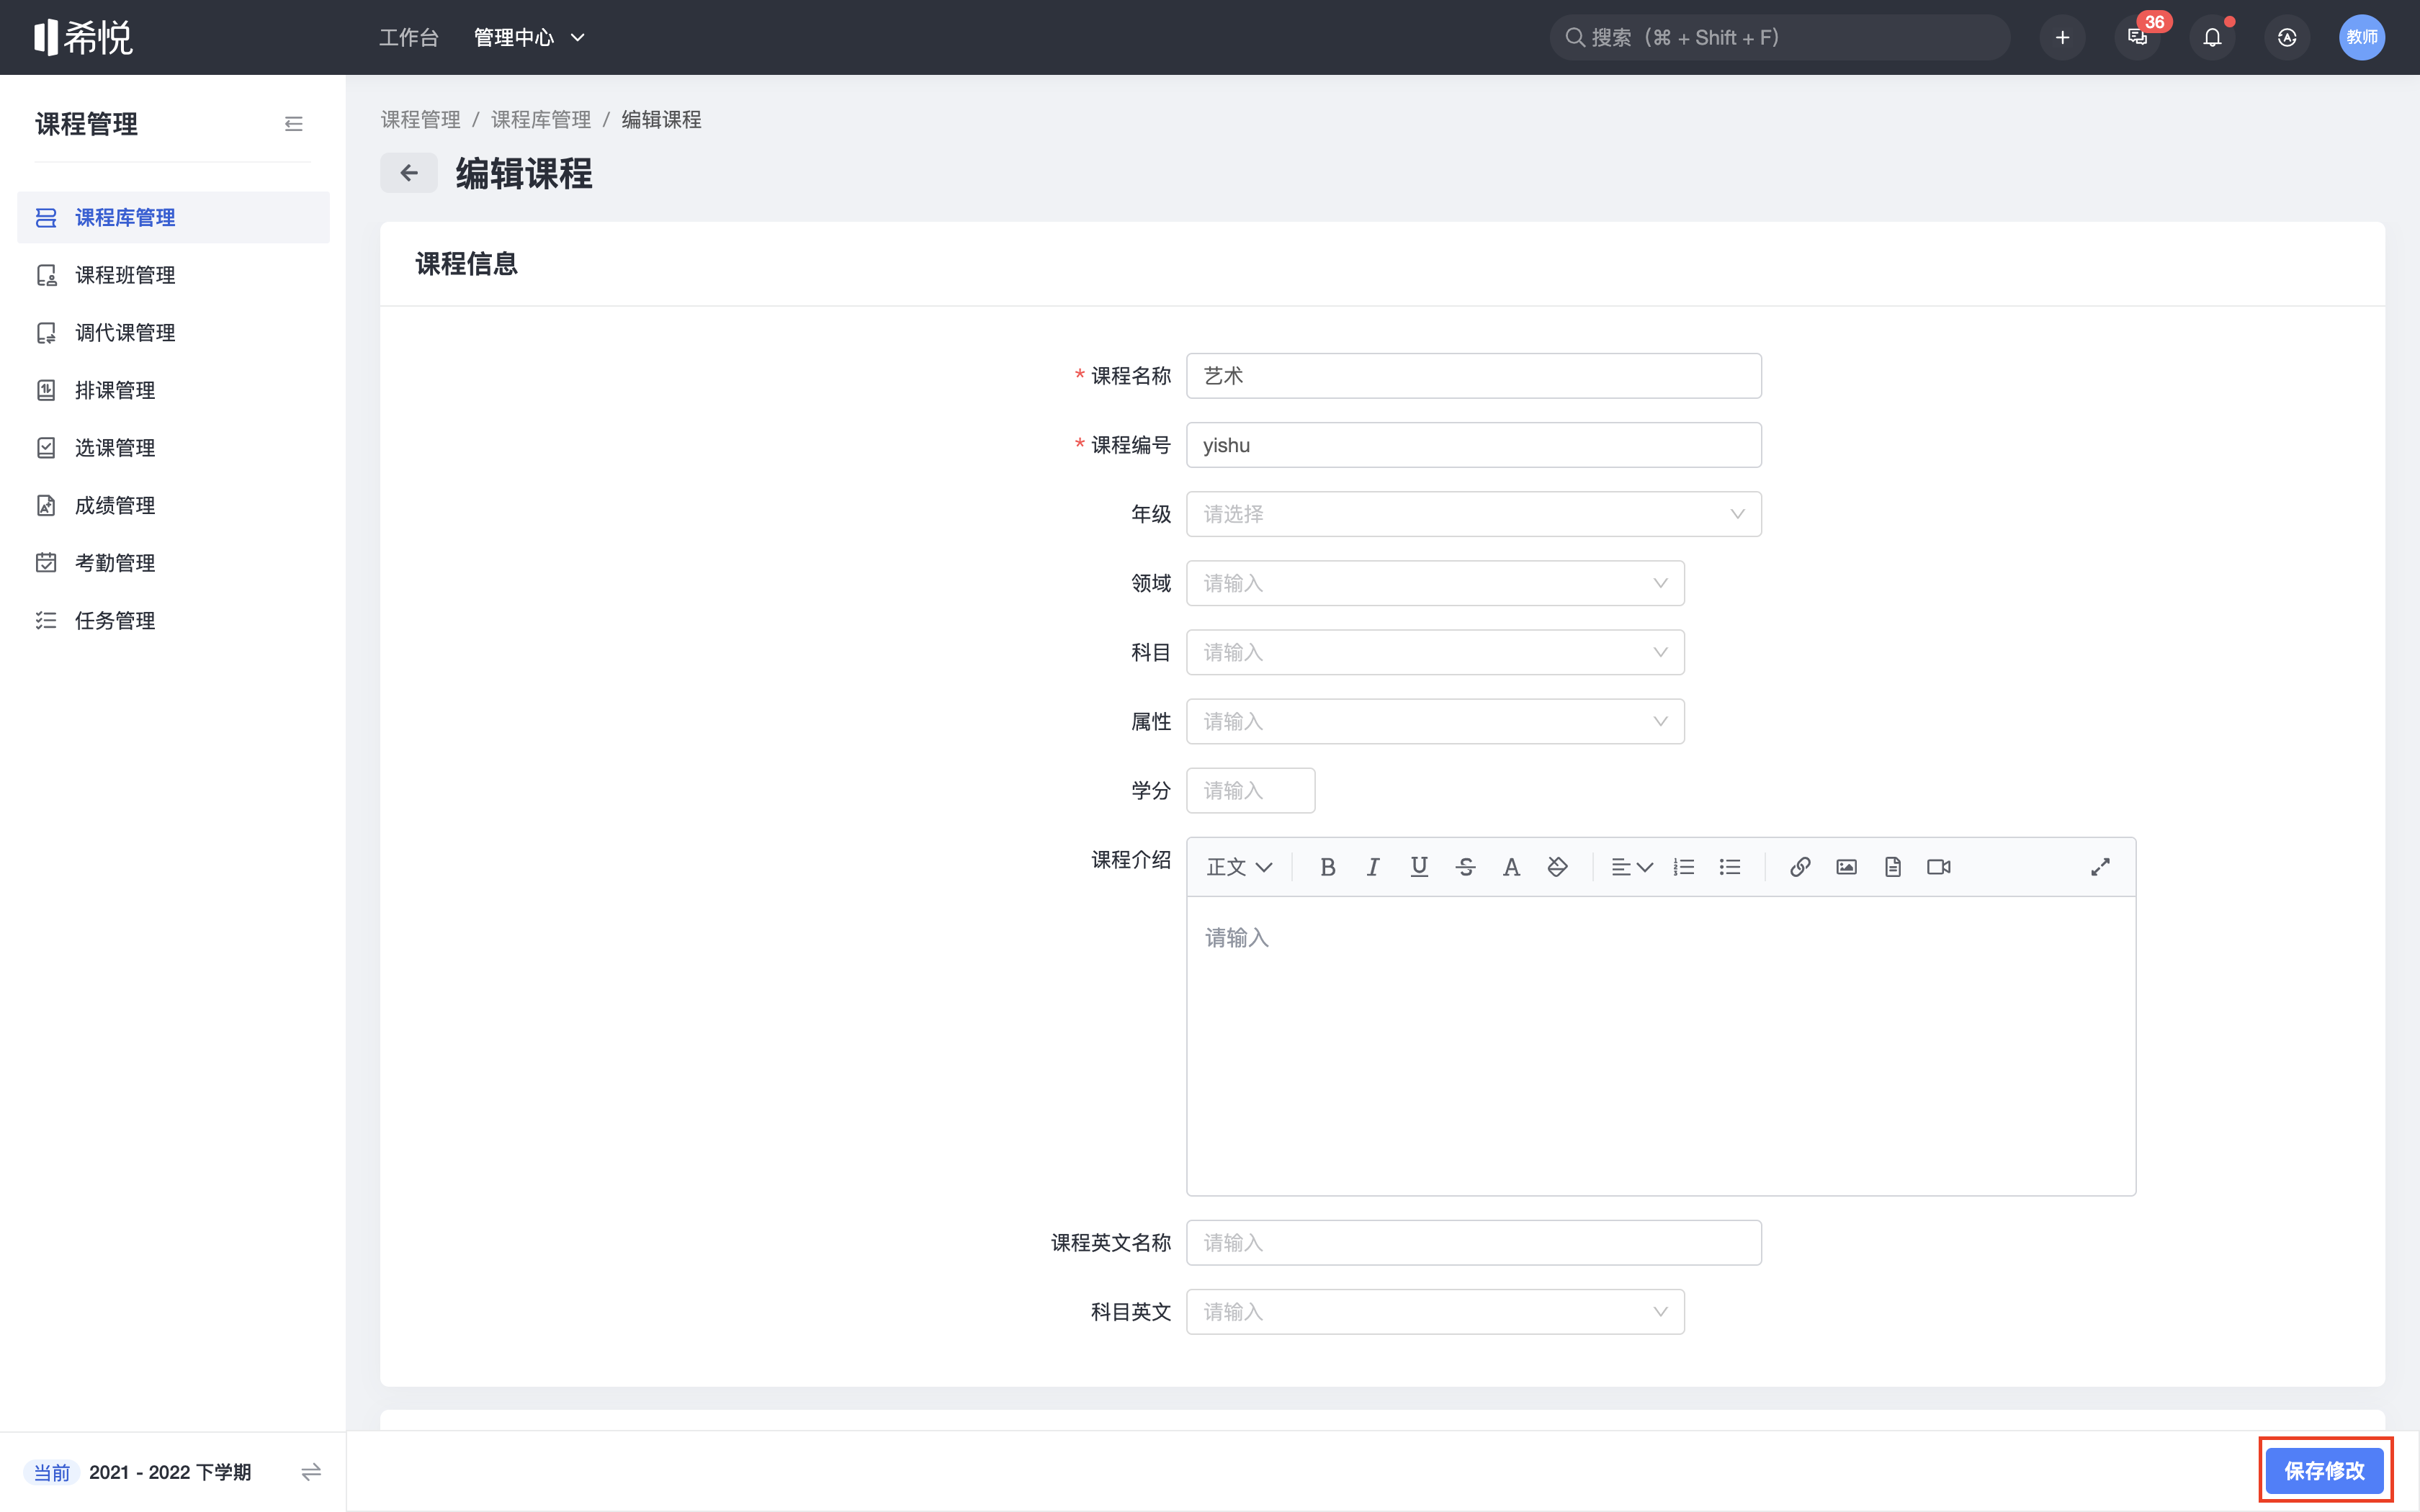Screen dimensions: 2420x1512
Task: Open 选课管理 in sidebar
Action: tap(173, 448)
